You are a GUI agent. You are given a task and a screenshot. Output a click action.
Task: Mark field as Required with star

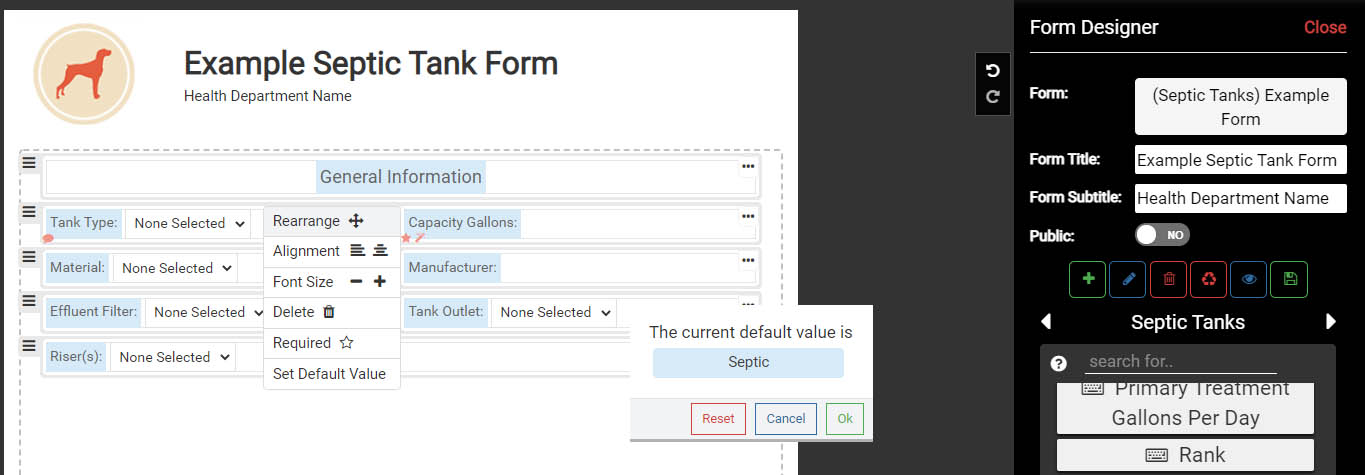click(x=346, y=343)
